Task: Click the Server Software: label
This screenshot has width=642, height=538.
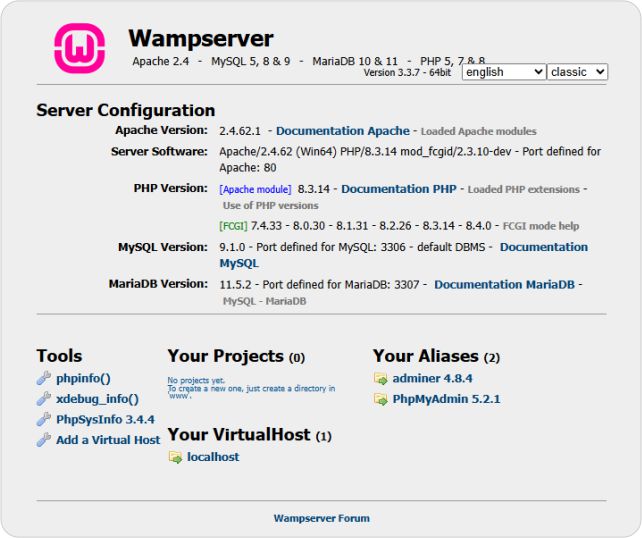Action: coord(159,151)
